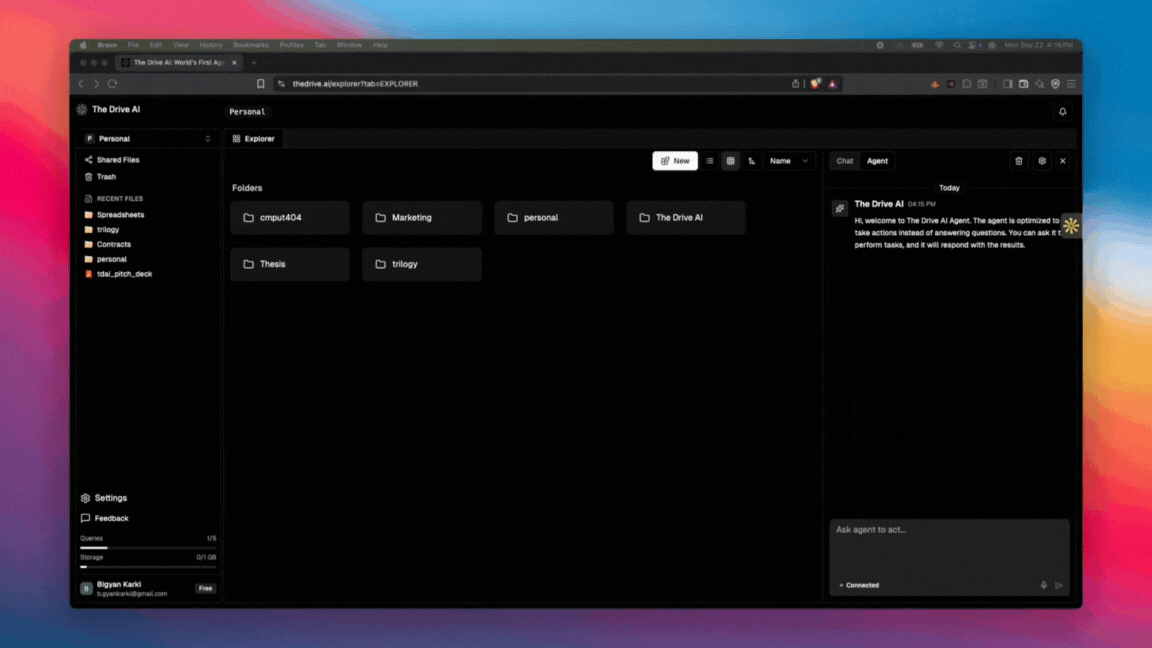Screen dimensions: 1152x648
Task: Click the Personal breadcrumb
Action: 247,112
